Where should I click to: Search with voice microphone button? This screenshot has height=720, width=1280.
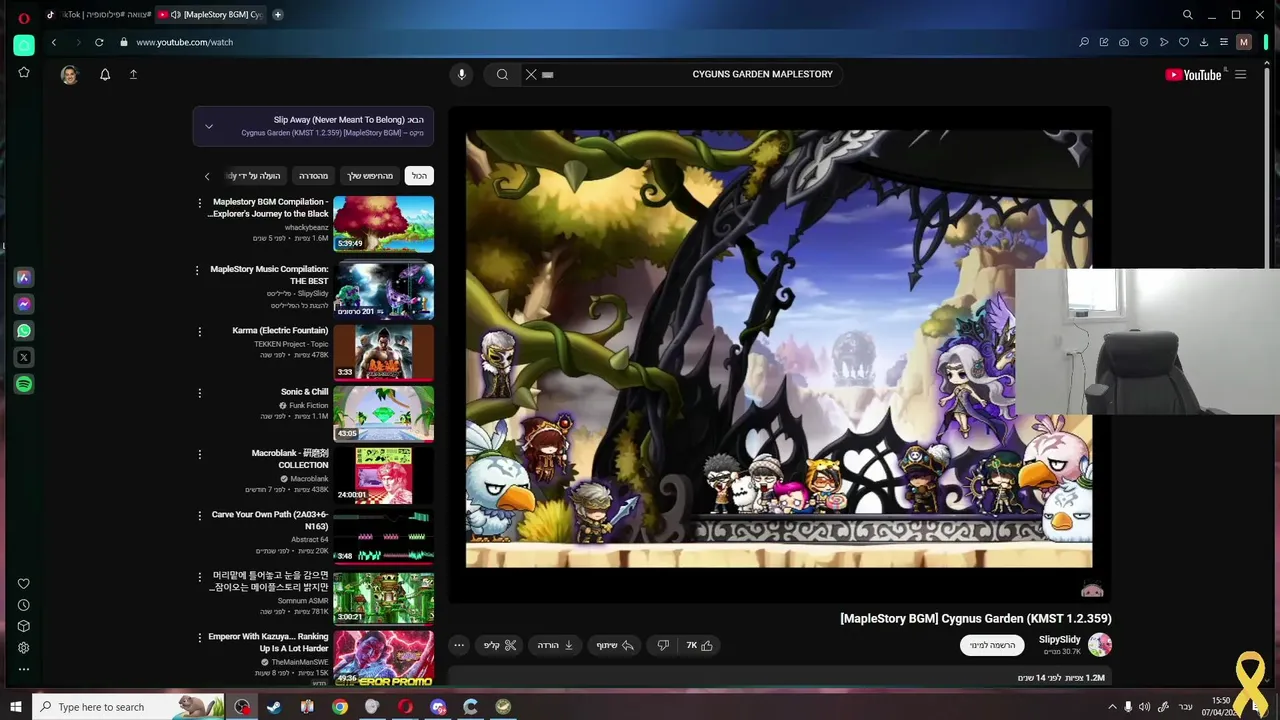coord(462,74)
